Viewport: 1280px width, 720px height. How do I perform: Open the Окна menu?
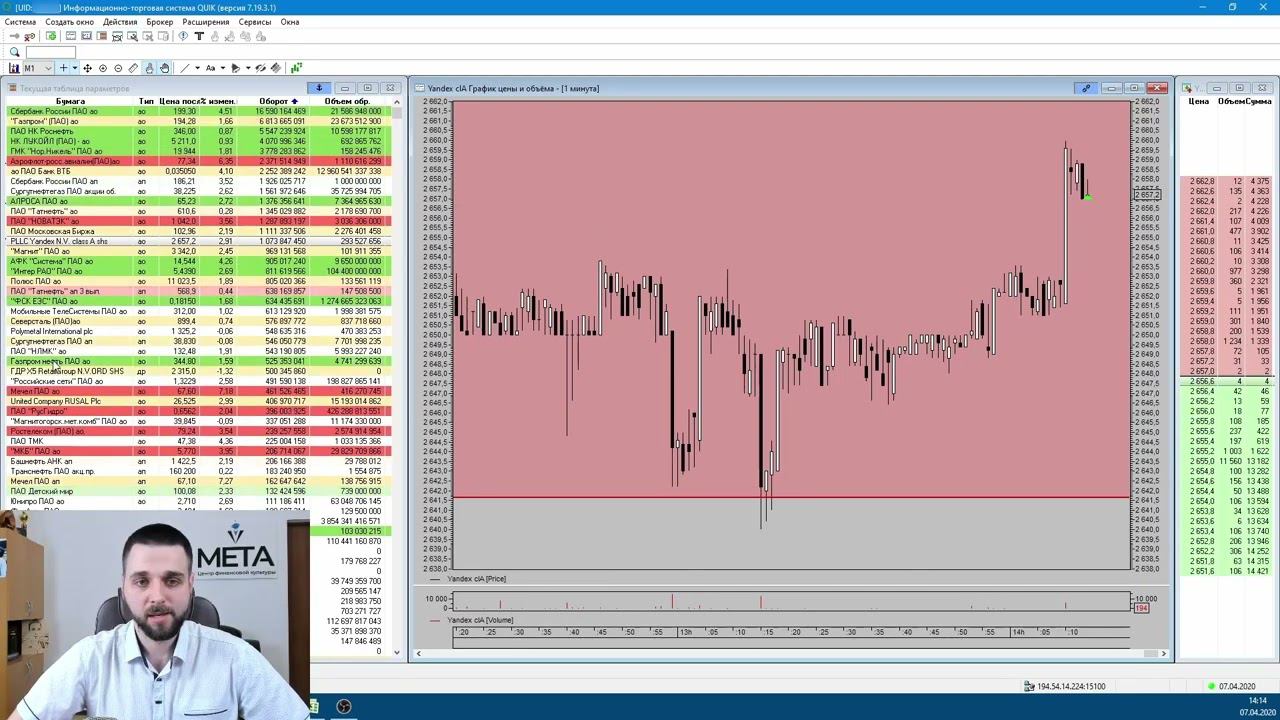click(290, 22)
